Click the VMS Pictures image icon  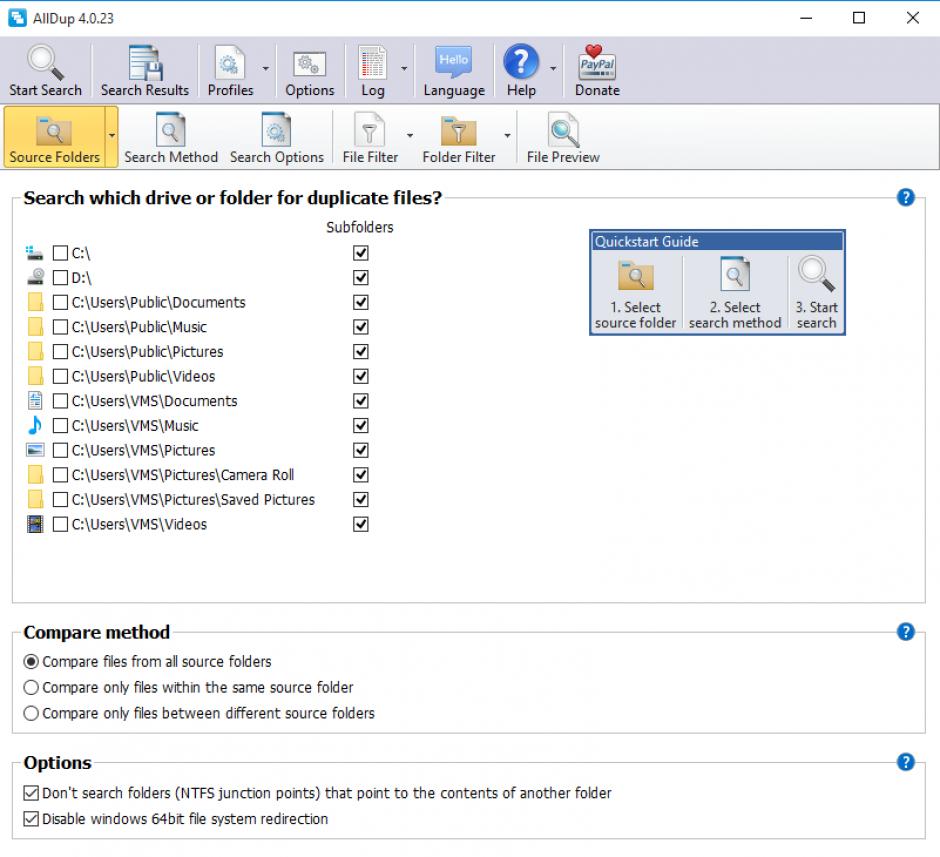point(35,449)
